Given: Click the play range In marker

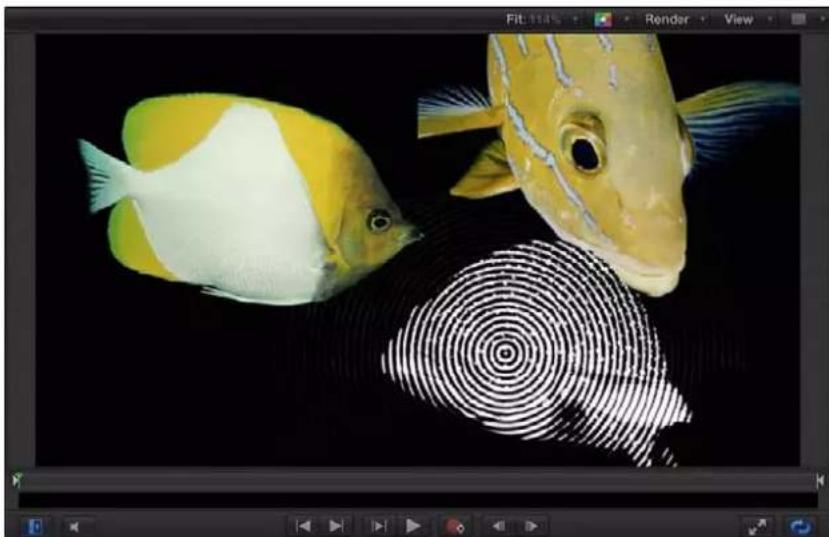Looking at the screenshot, I should pyautogui.click(x=16, y=480).
